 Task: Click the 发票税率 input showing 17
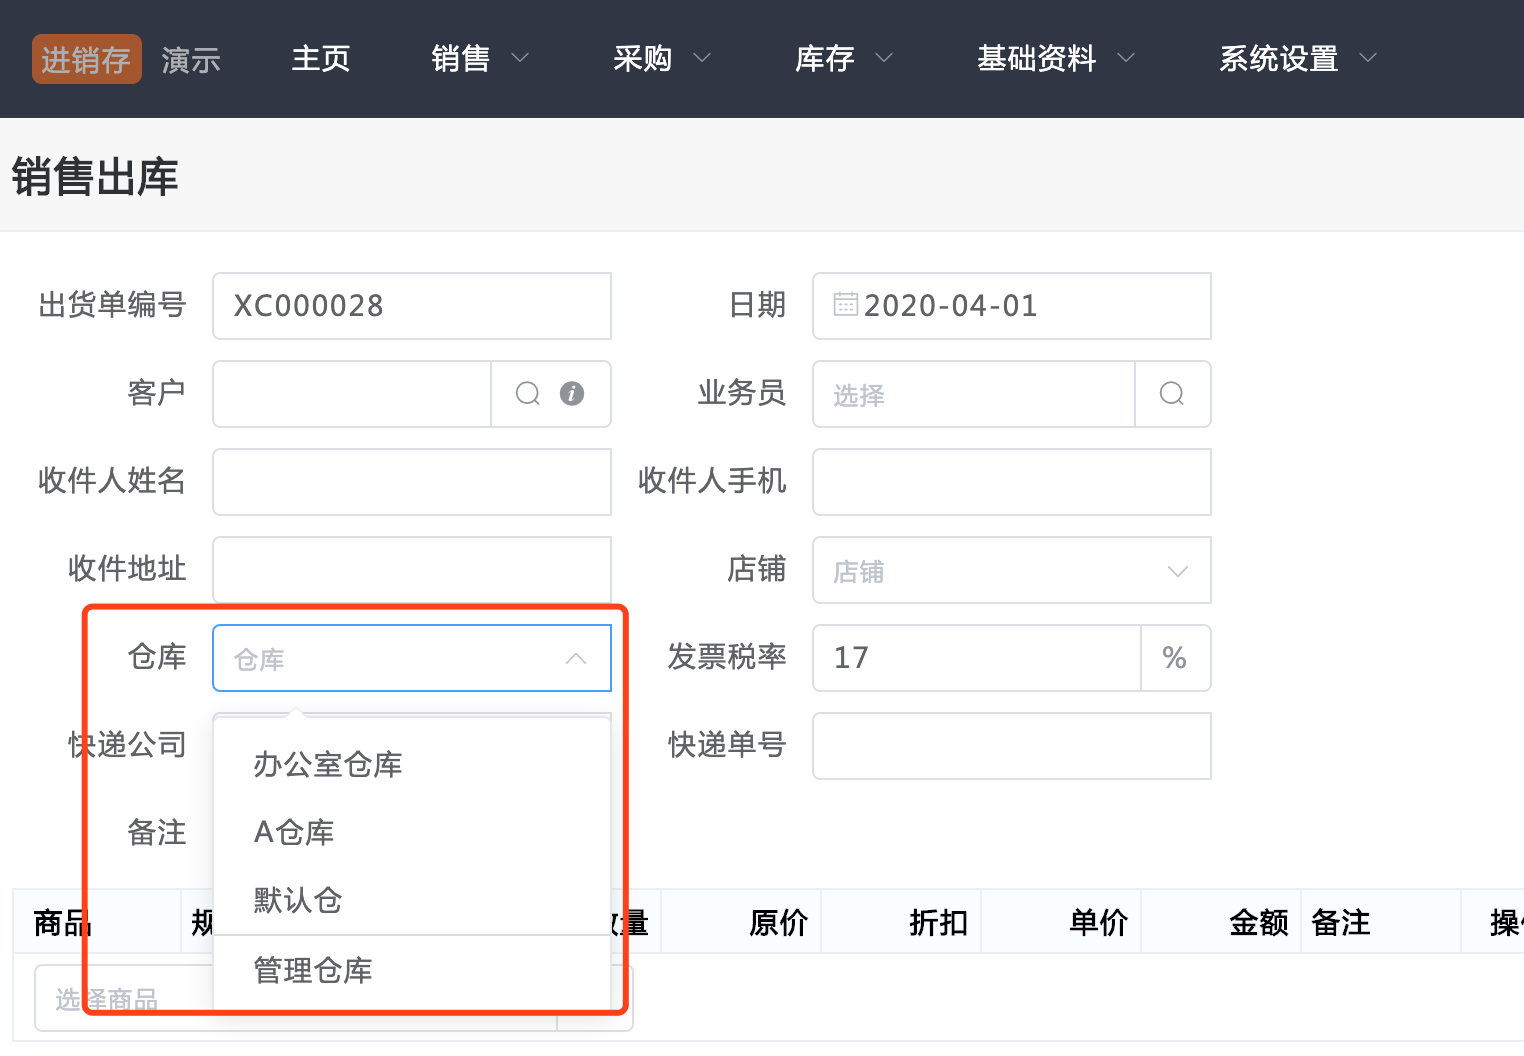point(976,658)
